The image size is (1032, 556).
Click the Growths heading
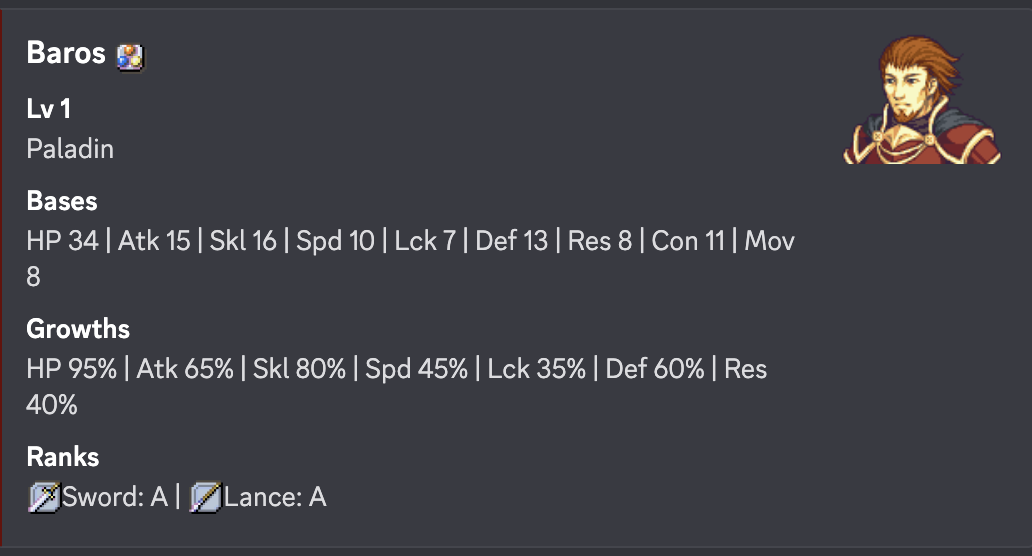pyautogui.click(x=78, y=329)
